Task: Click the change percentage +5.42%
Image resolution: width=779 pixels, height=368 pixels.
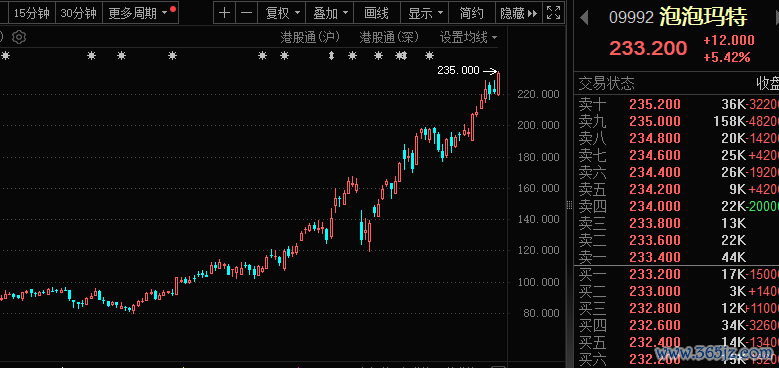Action: (x=726, y=58)
